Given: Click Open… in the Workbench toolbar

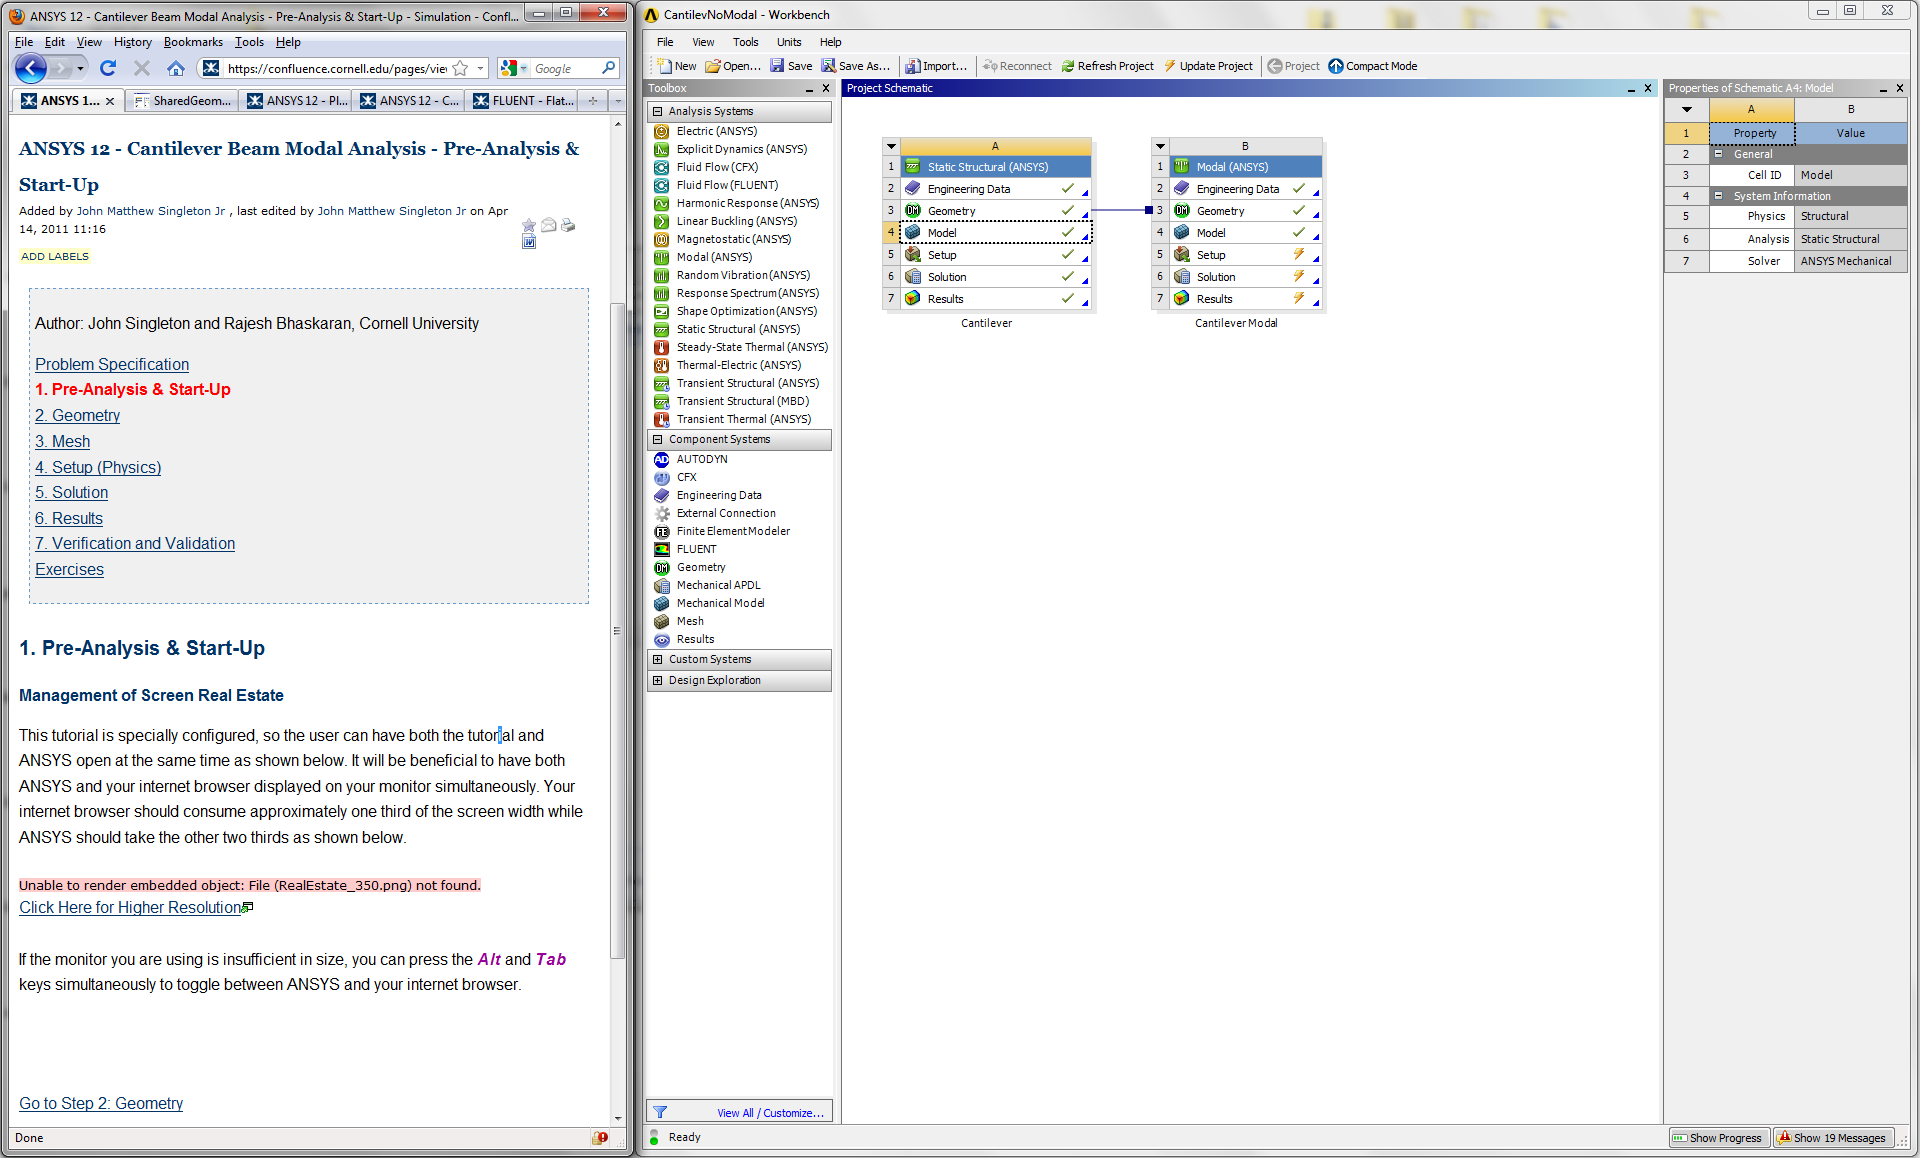Looking at the screenshot, I should (x=733, y=66).
